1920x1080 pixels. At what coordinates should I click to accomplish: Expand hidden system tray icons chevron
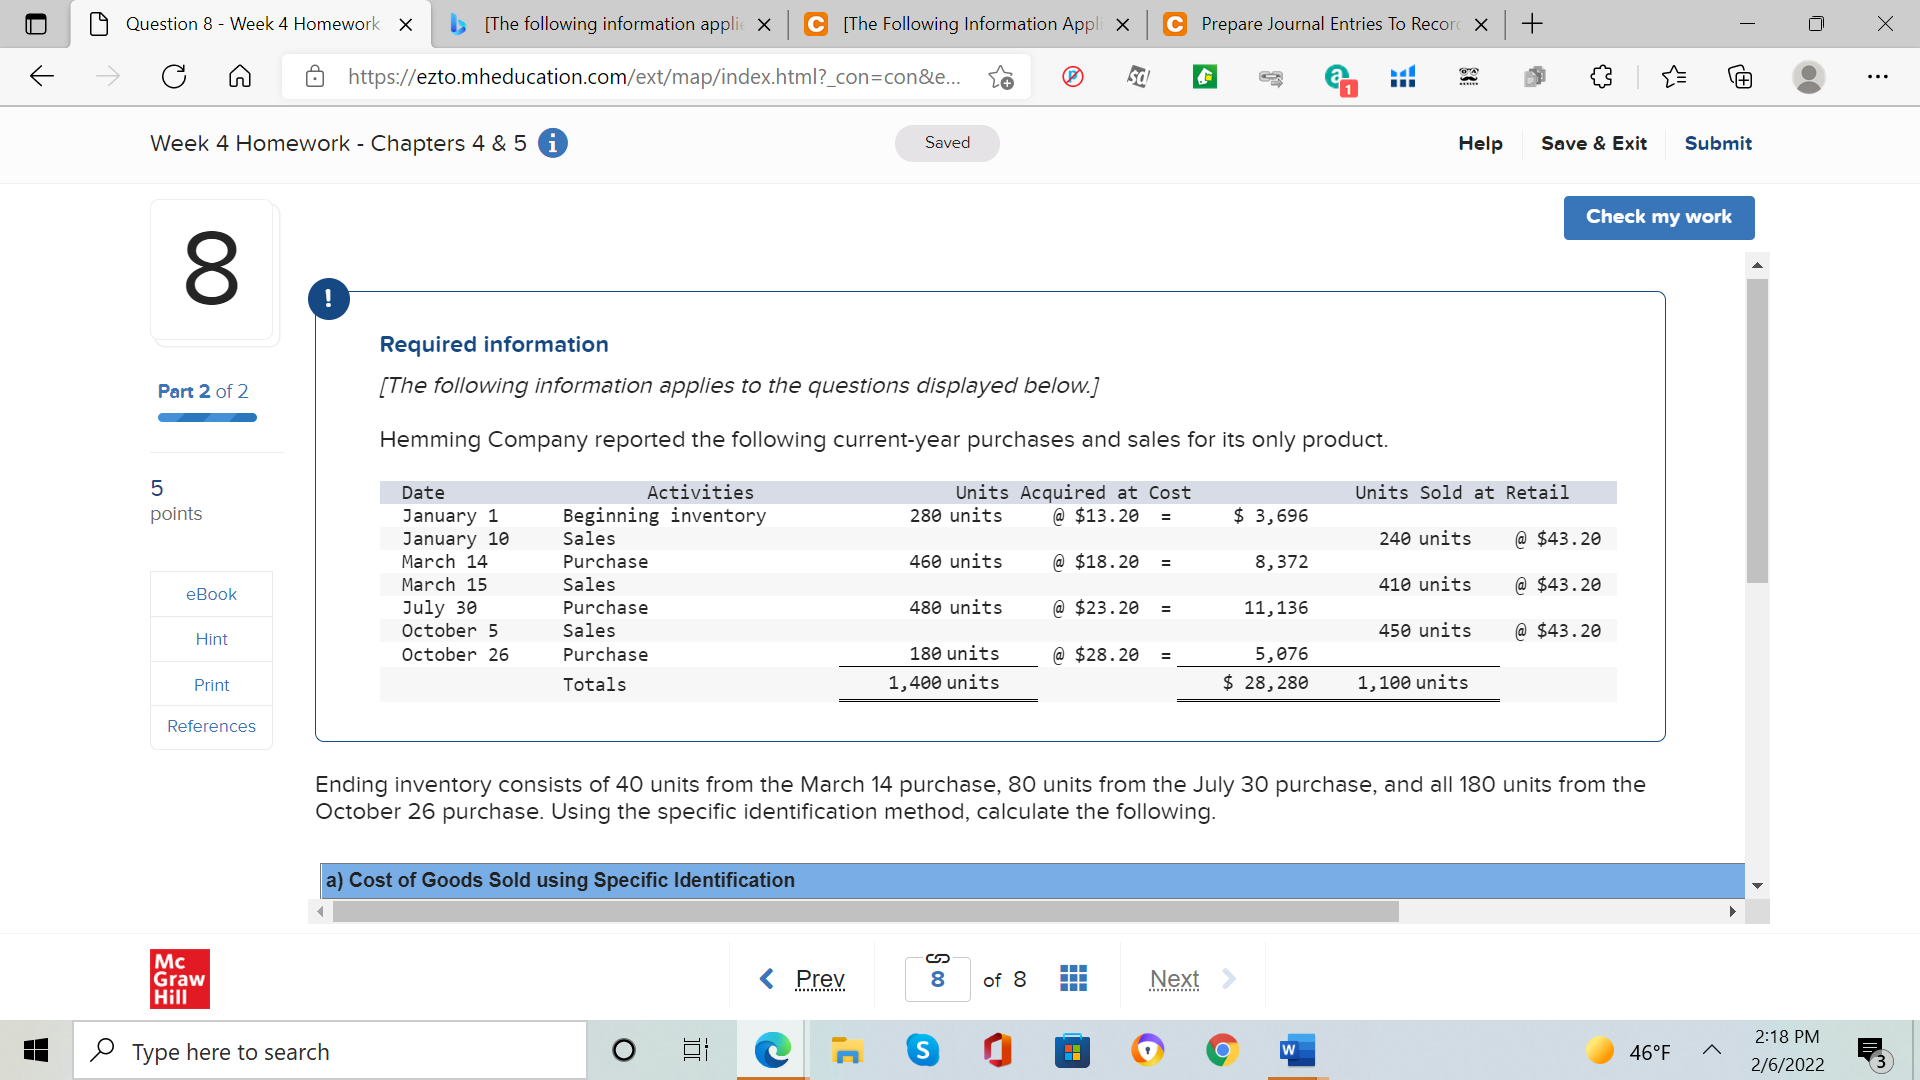(x=1712, y=1050)
